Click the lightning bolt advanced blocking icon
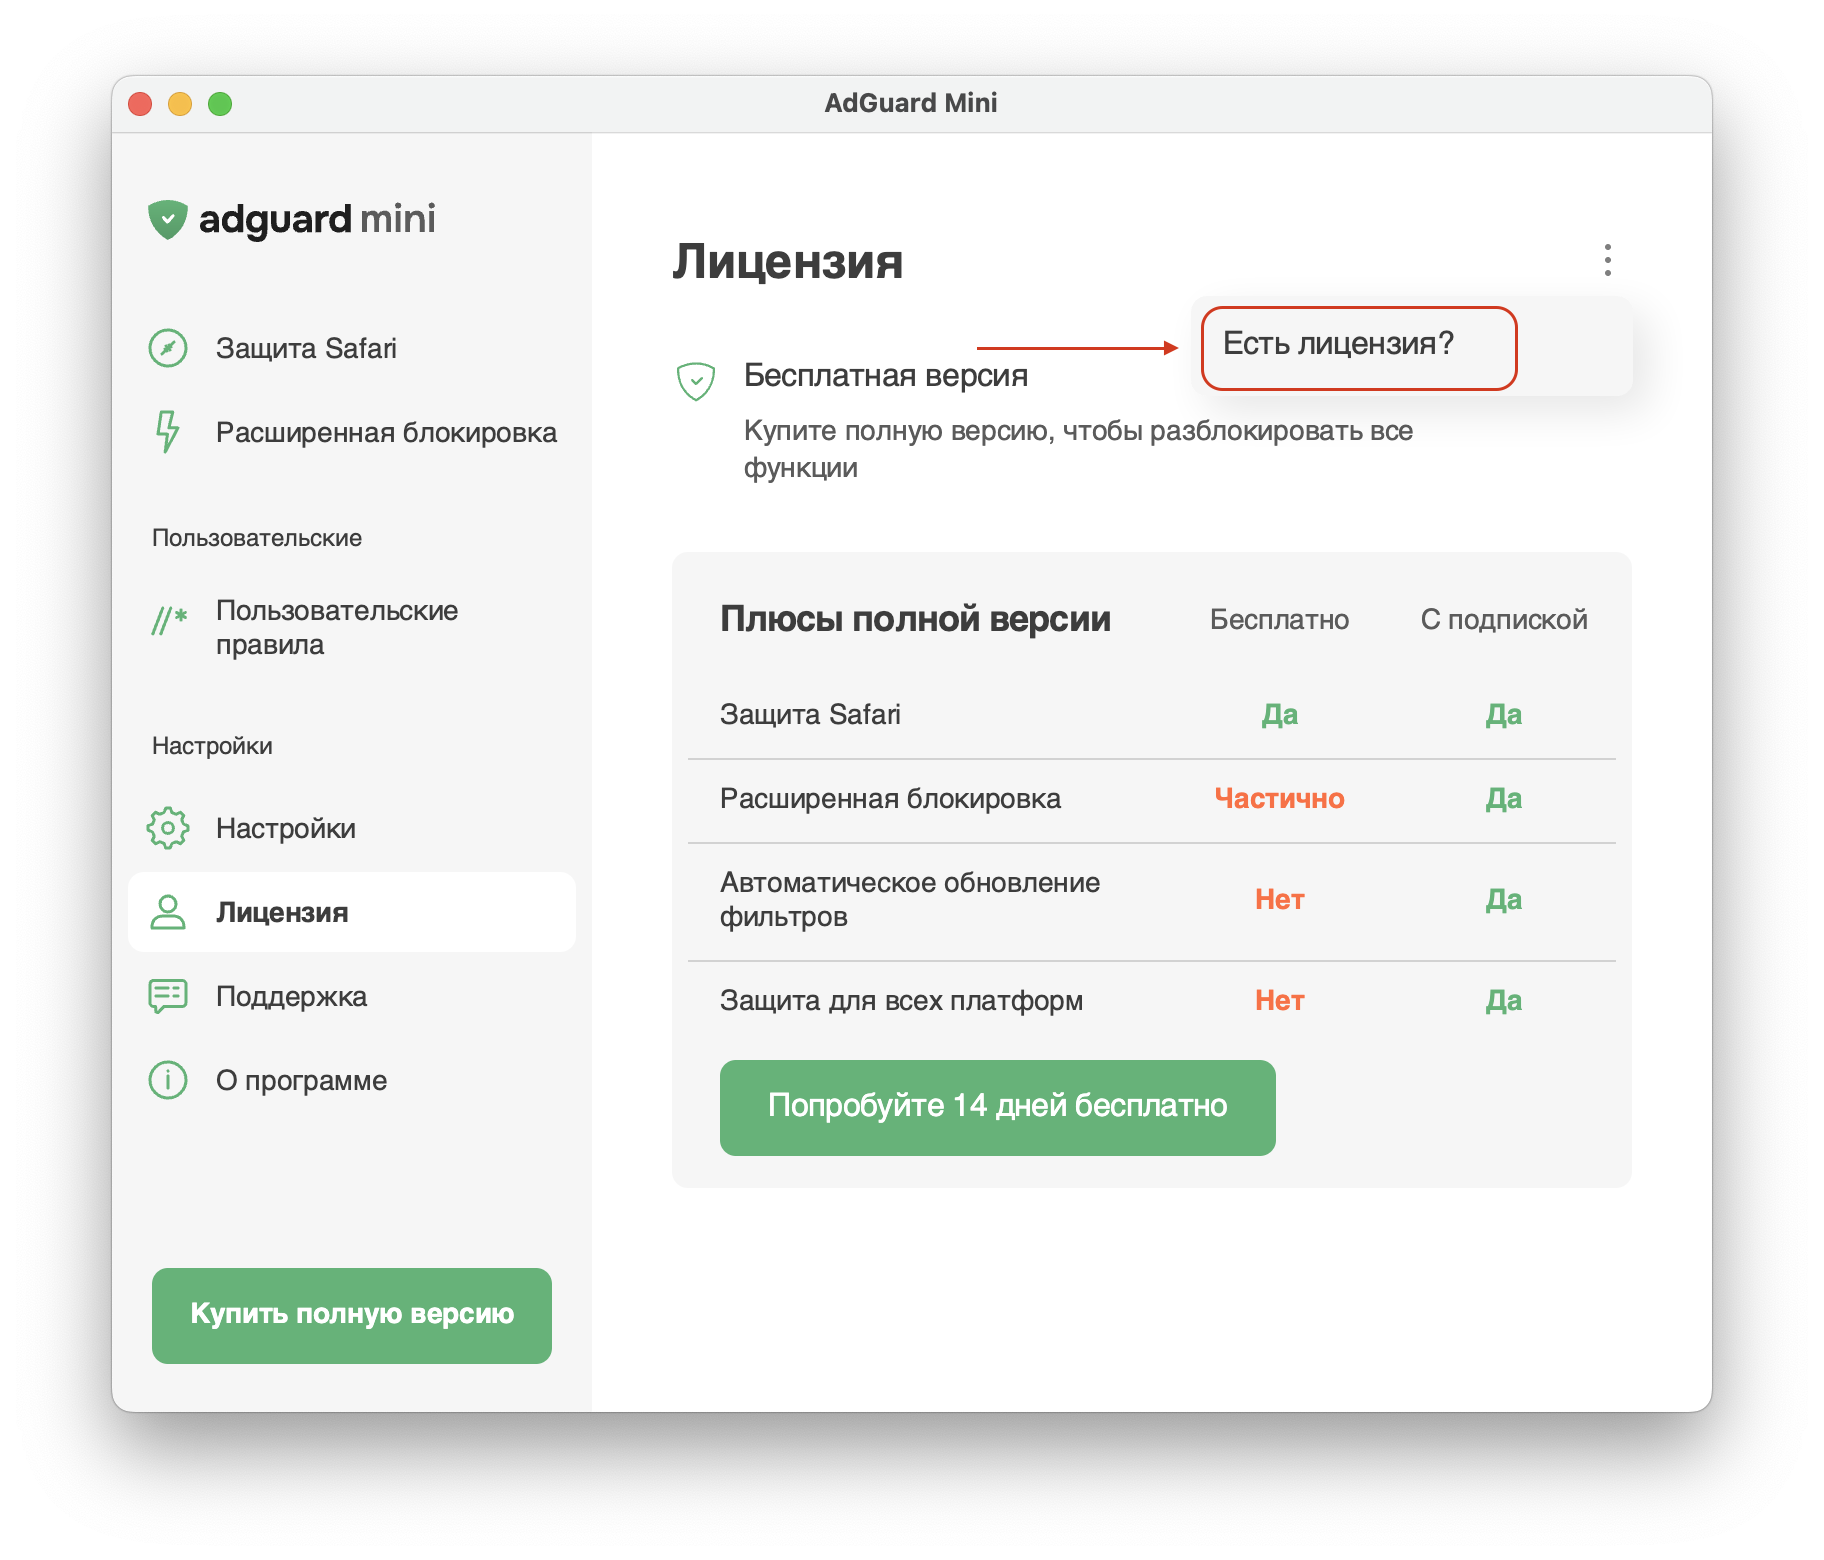 pos(168,432)
